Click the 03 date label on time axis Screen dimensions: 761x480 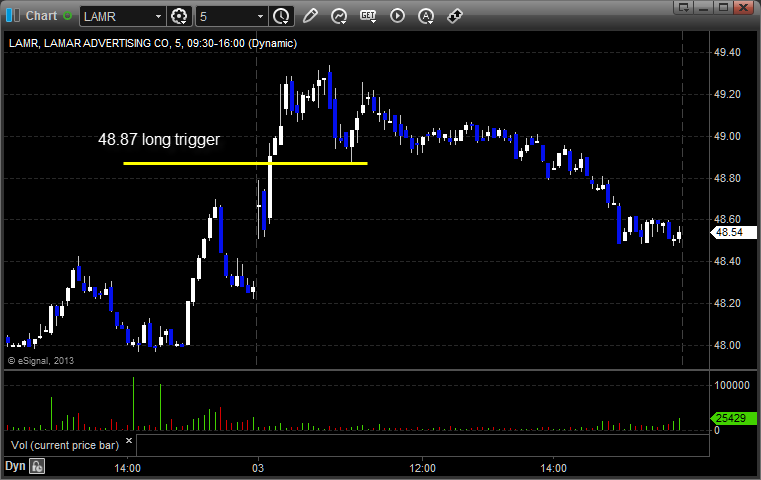point(258,468)
